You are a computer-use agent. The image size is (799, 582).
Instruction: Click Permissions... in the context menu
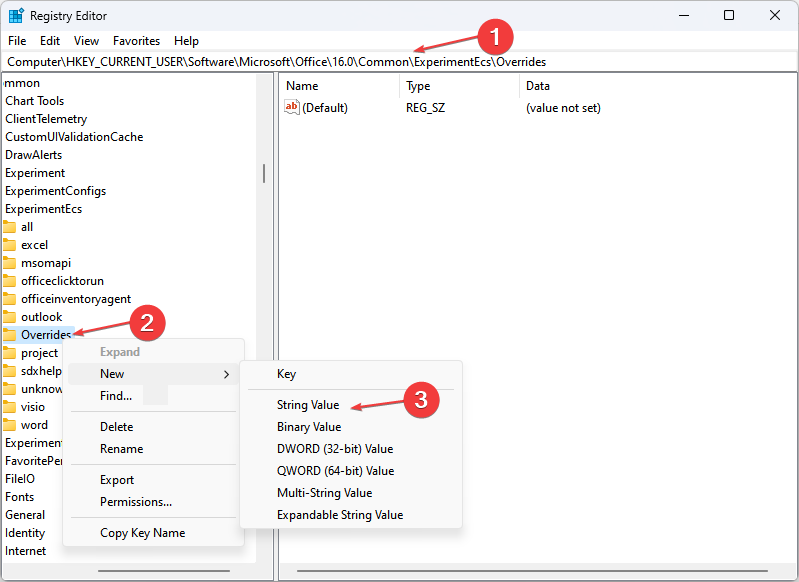pyautogui.click(x=136, y=502)
